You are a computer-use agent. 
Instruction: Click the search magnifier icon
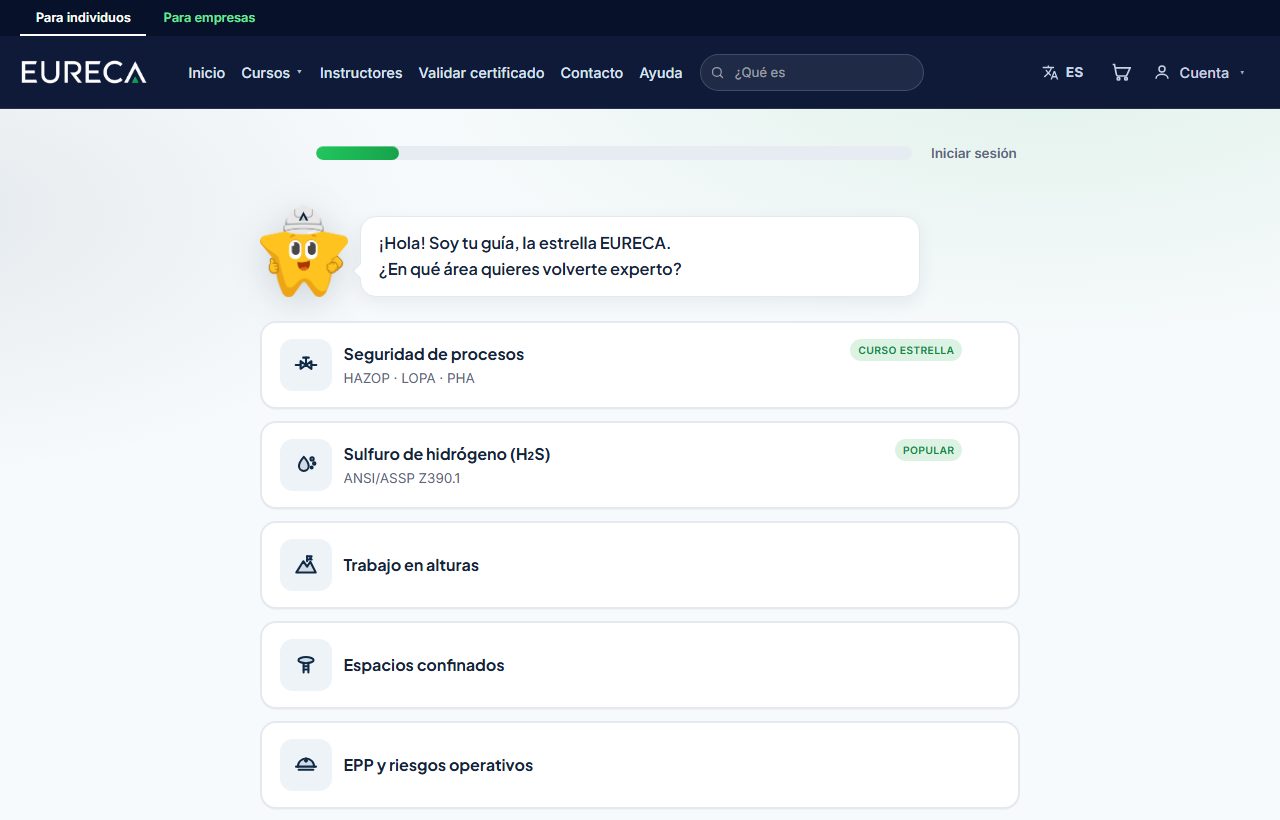click(717, 73)
